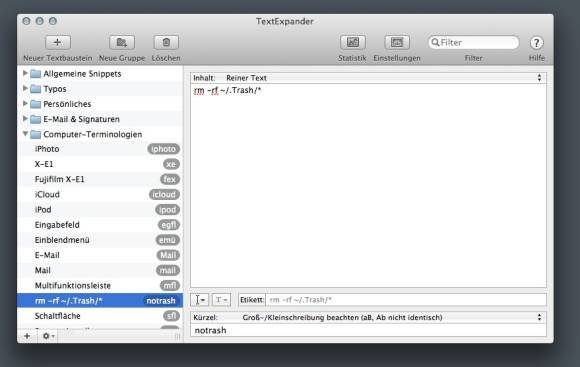Click the TextExpander window title
Viewport: 580px width, 367px height.
click(285, 21)
